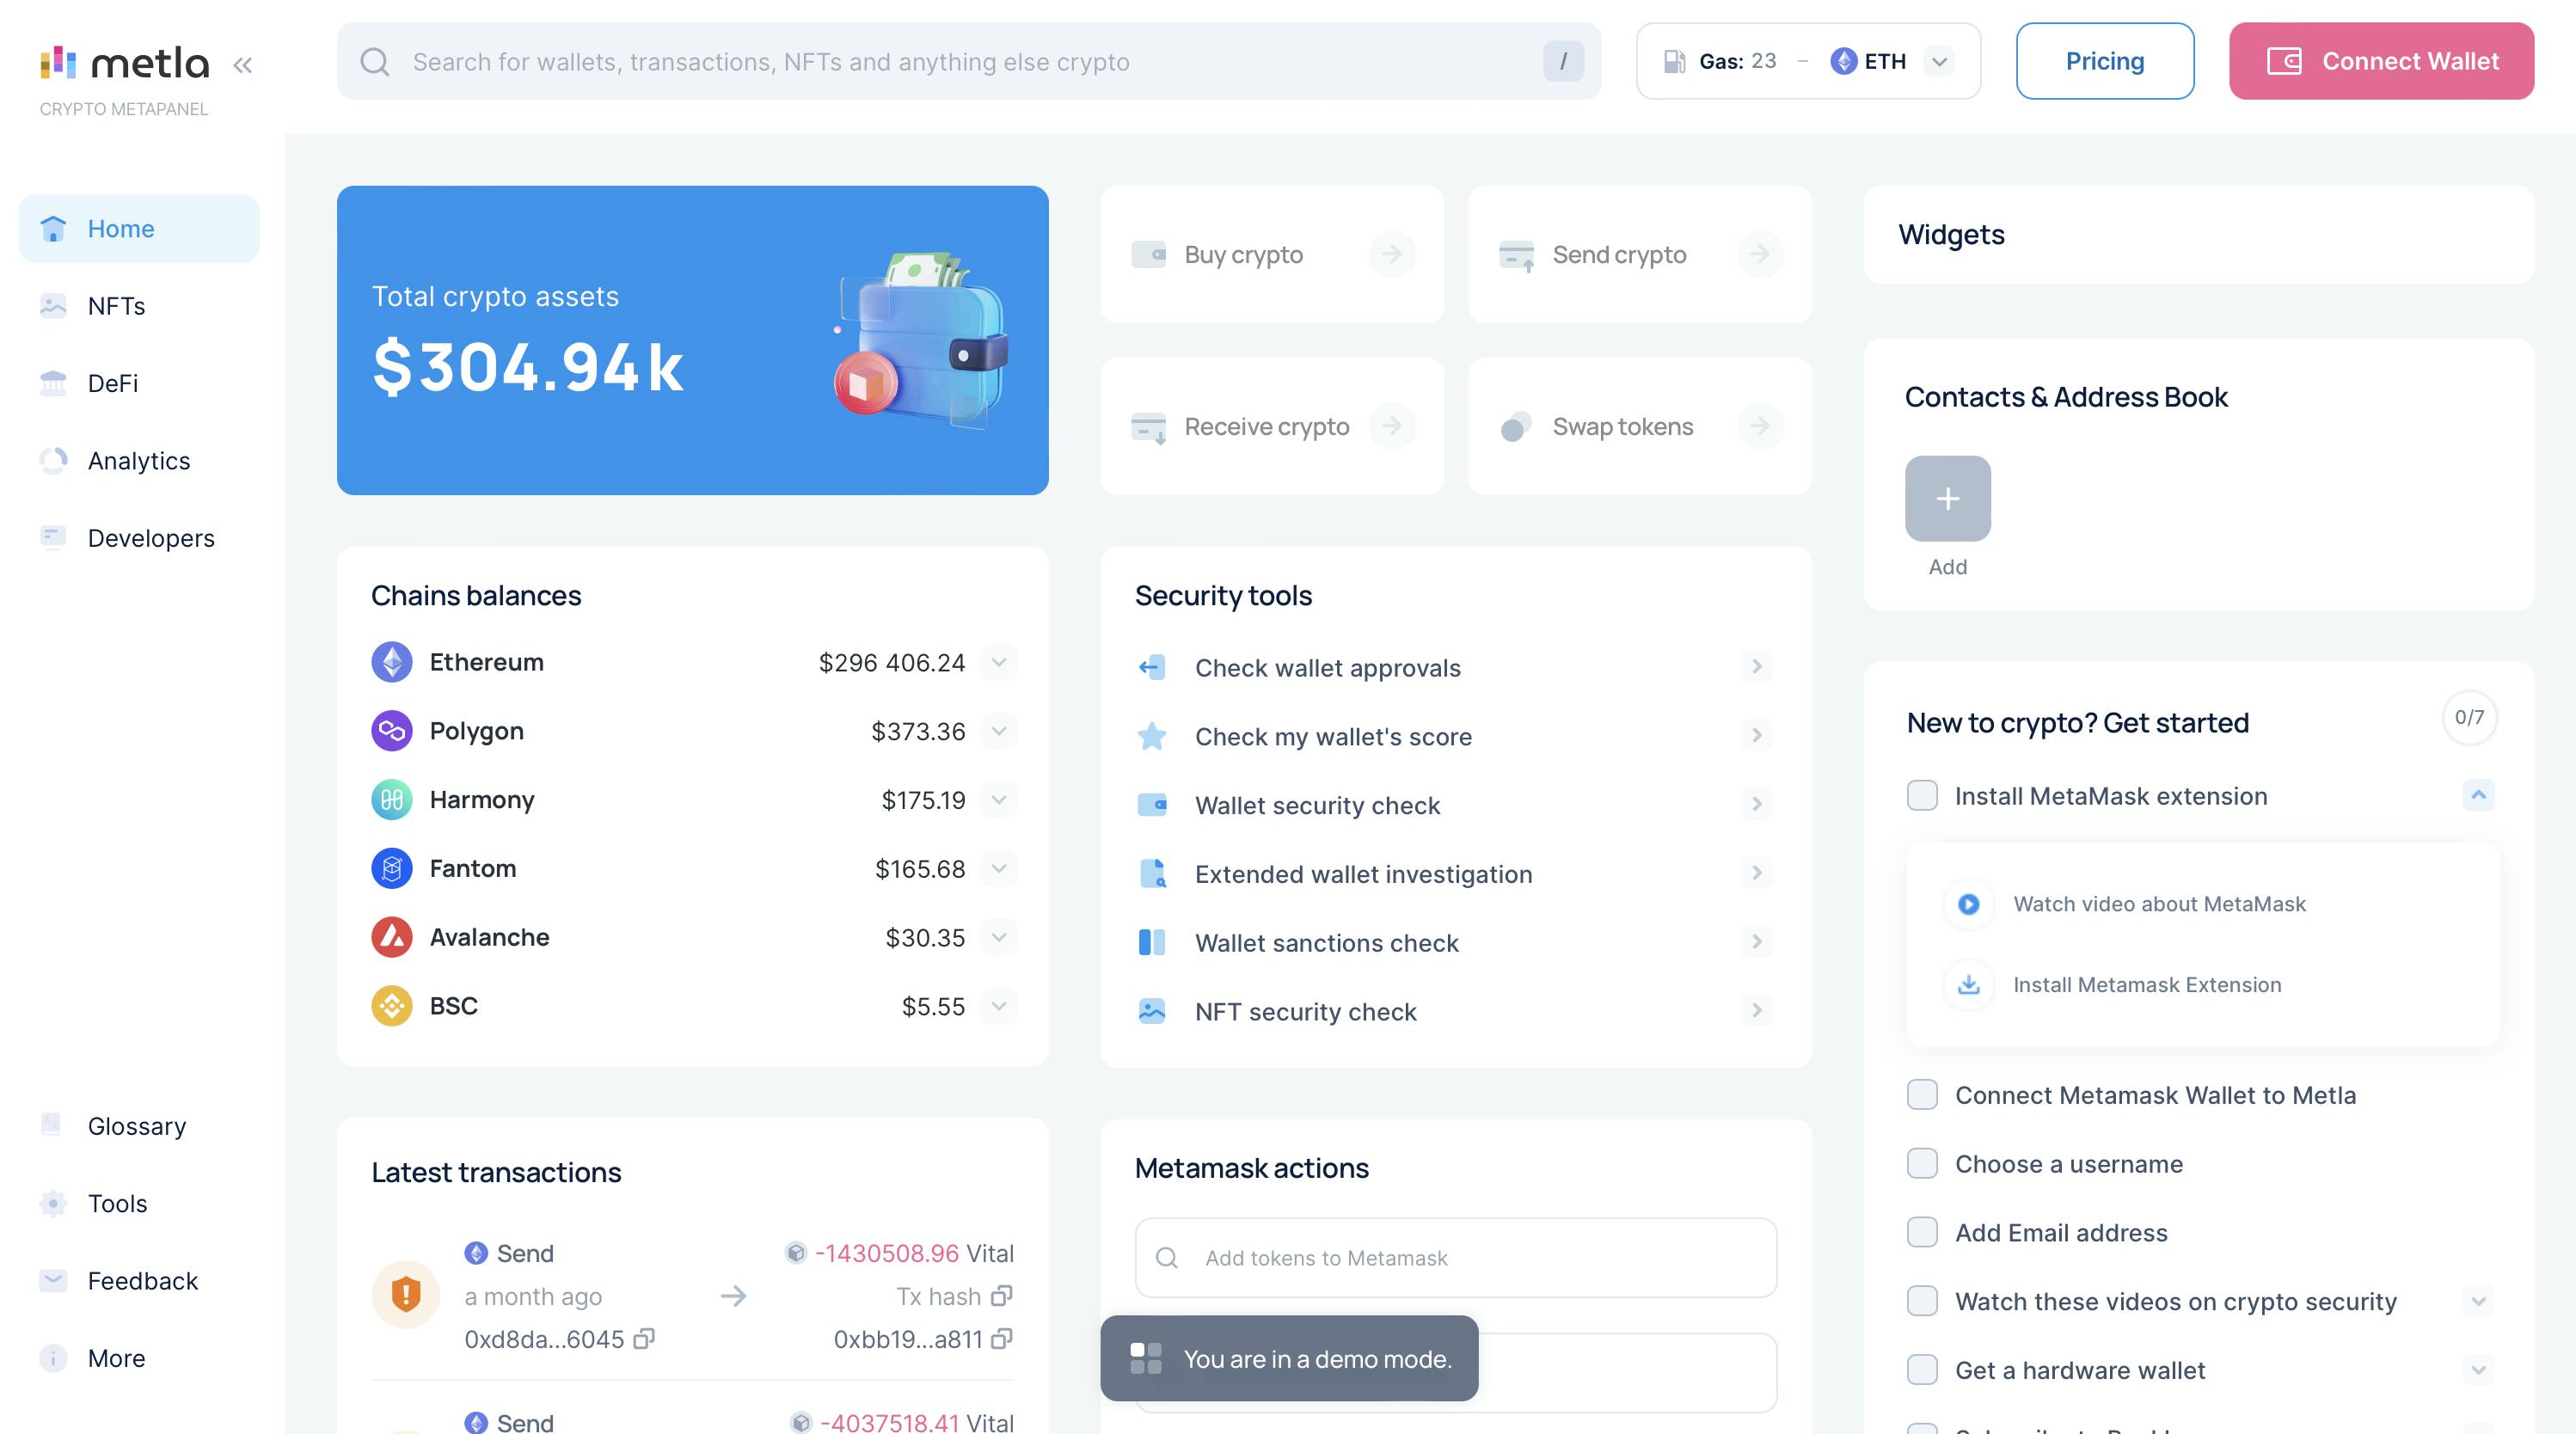Check Choose a username checkbox
This screenshot has width=2576, height=1434.
1922,1164
